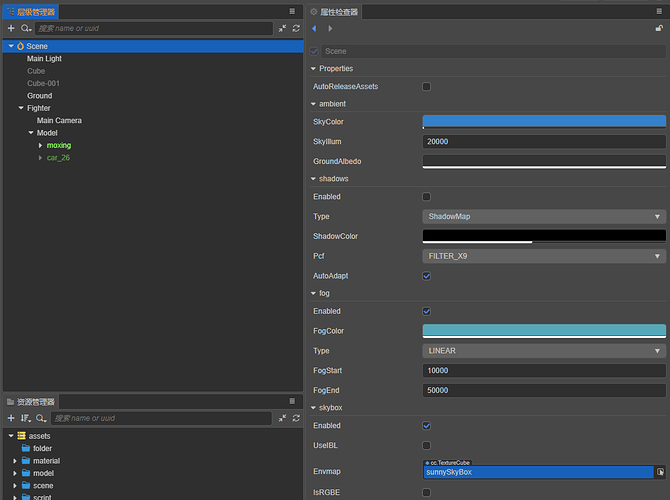Expand the car_26 node
670x500 pixels.
coord(40,158)
